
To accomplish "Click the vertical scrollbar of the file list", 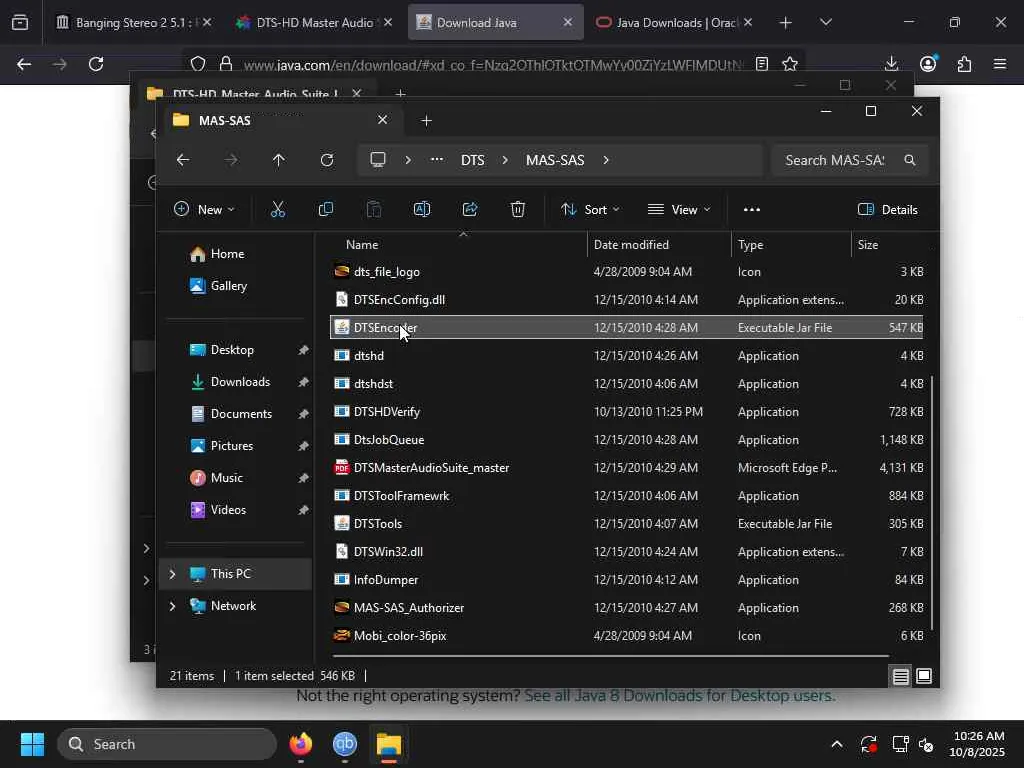I will pyautogui.click(x=932, y=503).
